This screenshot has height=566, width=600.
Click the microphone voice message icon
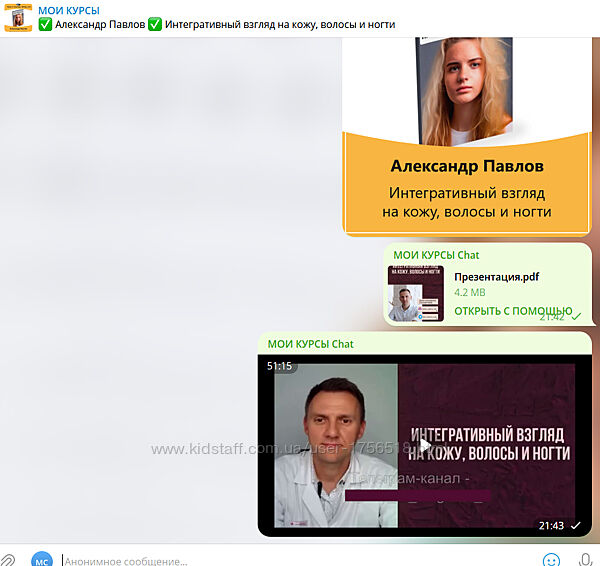coord(587,559)
